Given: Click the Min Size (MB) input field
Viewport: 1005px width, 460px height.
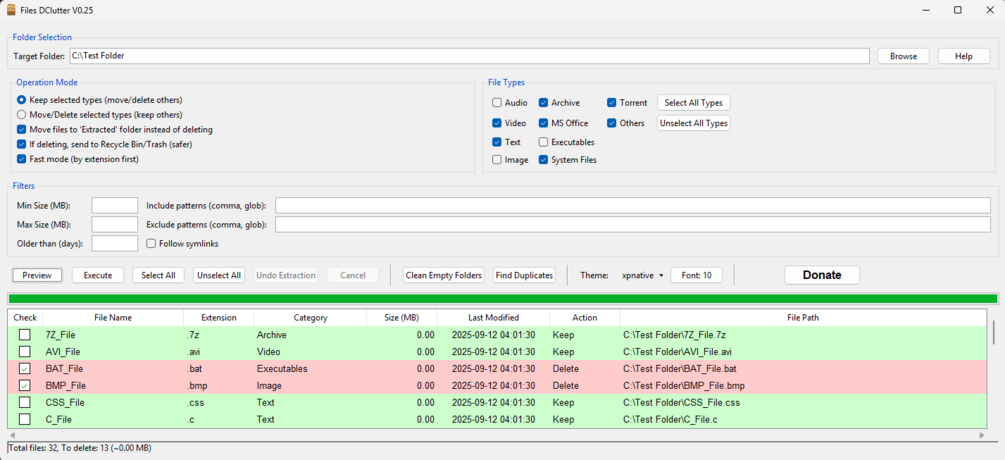Looking at the screenshot, I should coord(115,206).
